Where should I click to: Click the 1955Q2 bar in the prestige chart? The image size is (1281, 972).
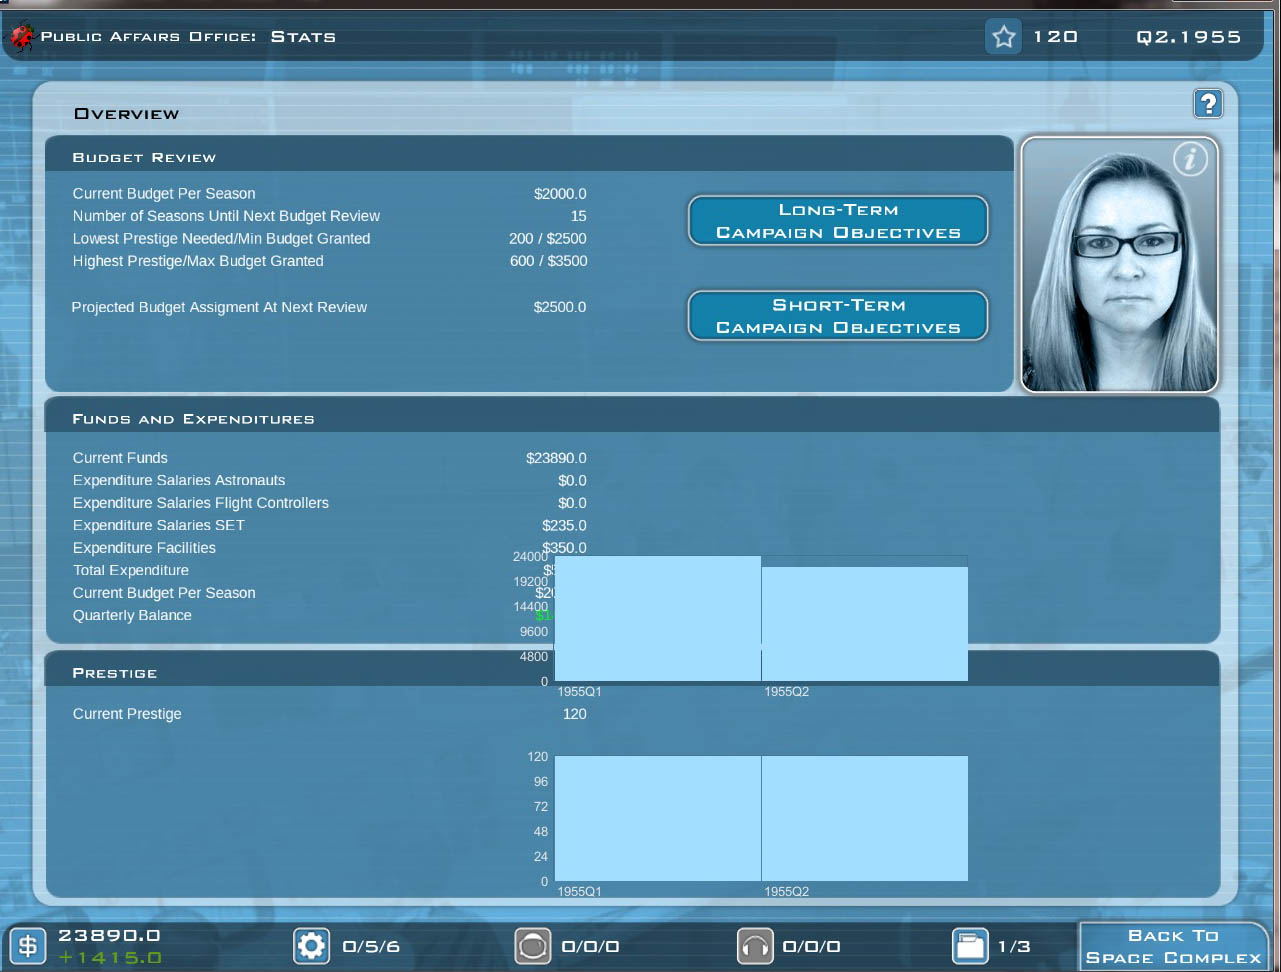click(x=865, y=818)
